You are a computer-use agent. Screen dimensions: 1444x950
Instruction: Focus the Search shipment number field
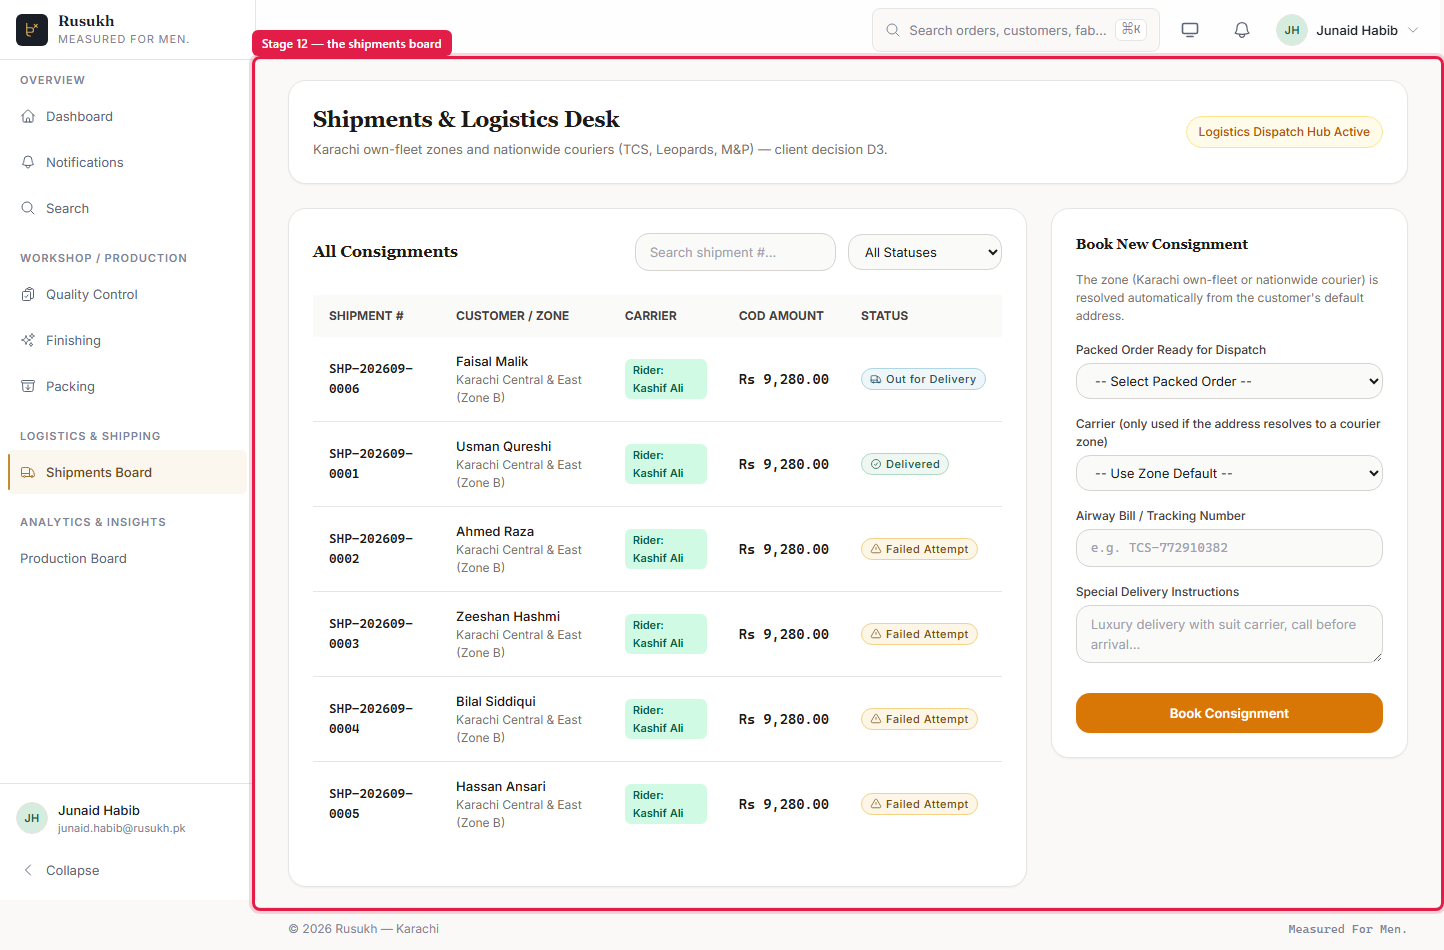click(735, 252)
